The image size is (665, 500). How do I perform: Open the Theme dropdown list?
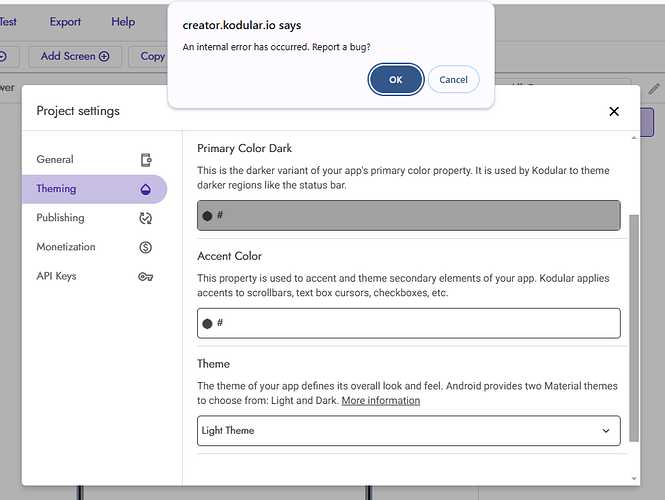[x=408, y=431]
